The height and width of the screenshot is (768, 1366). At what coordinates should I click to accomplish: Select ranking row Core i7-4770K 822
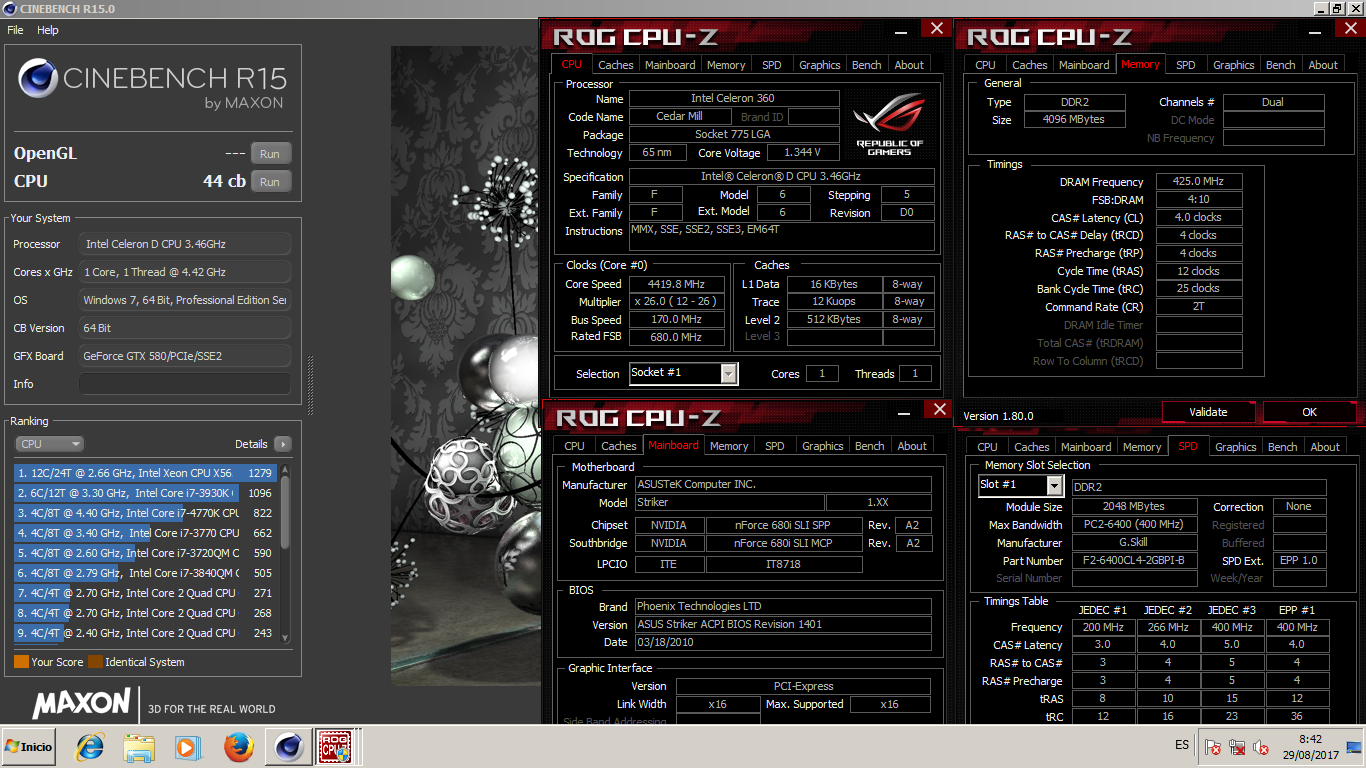(x=145, y=513)
